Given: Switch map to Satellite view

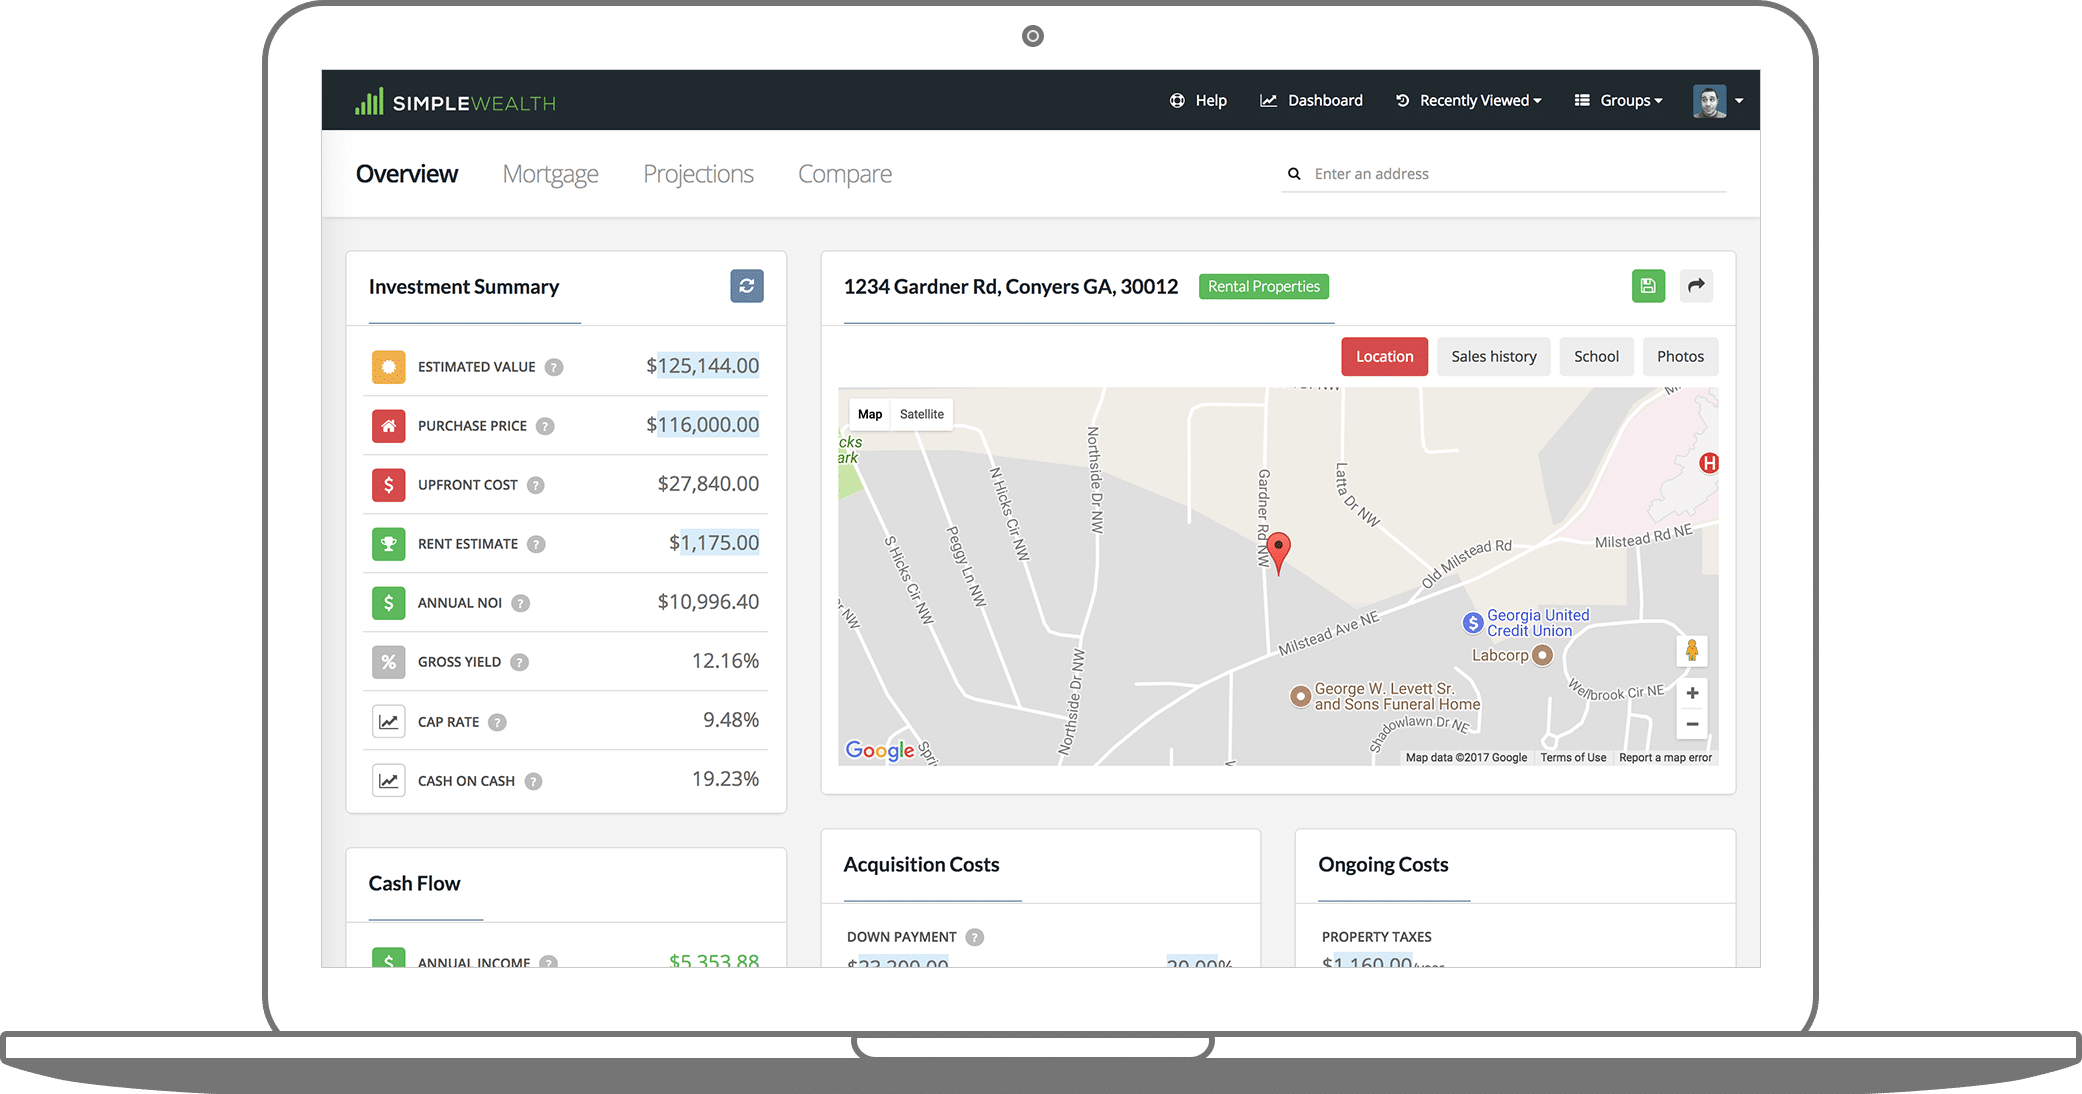Looking at the screenshot, I should coord(921,414).
